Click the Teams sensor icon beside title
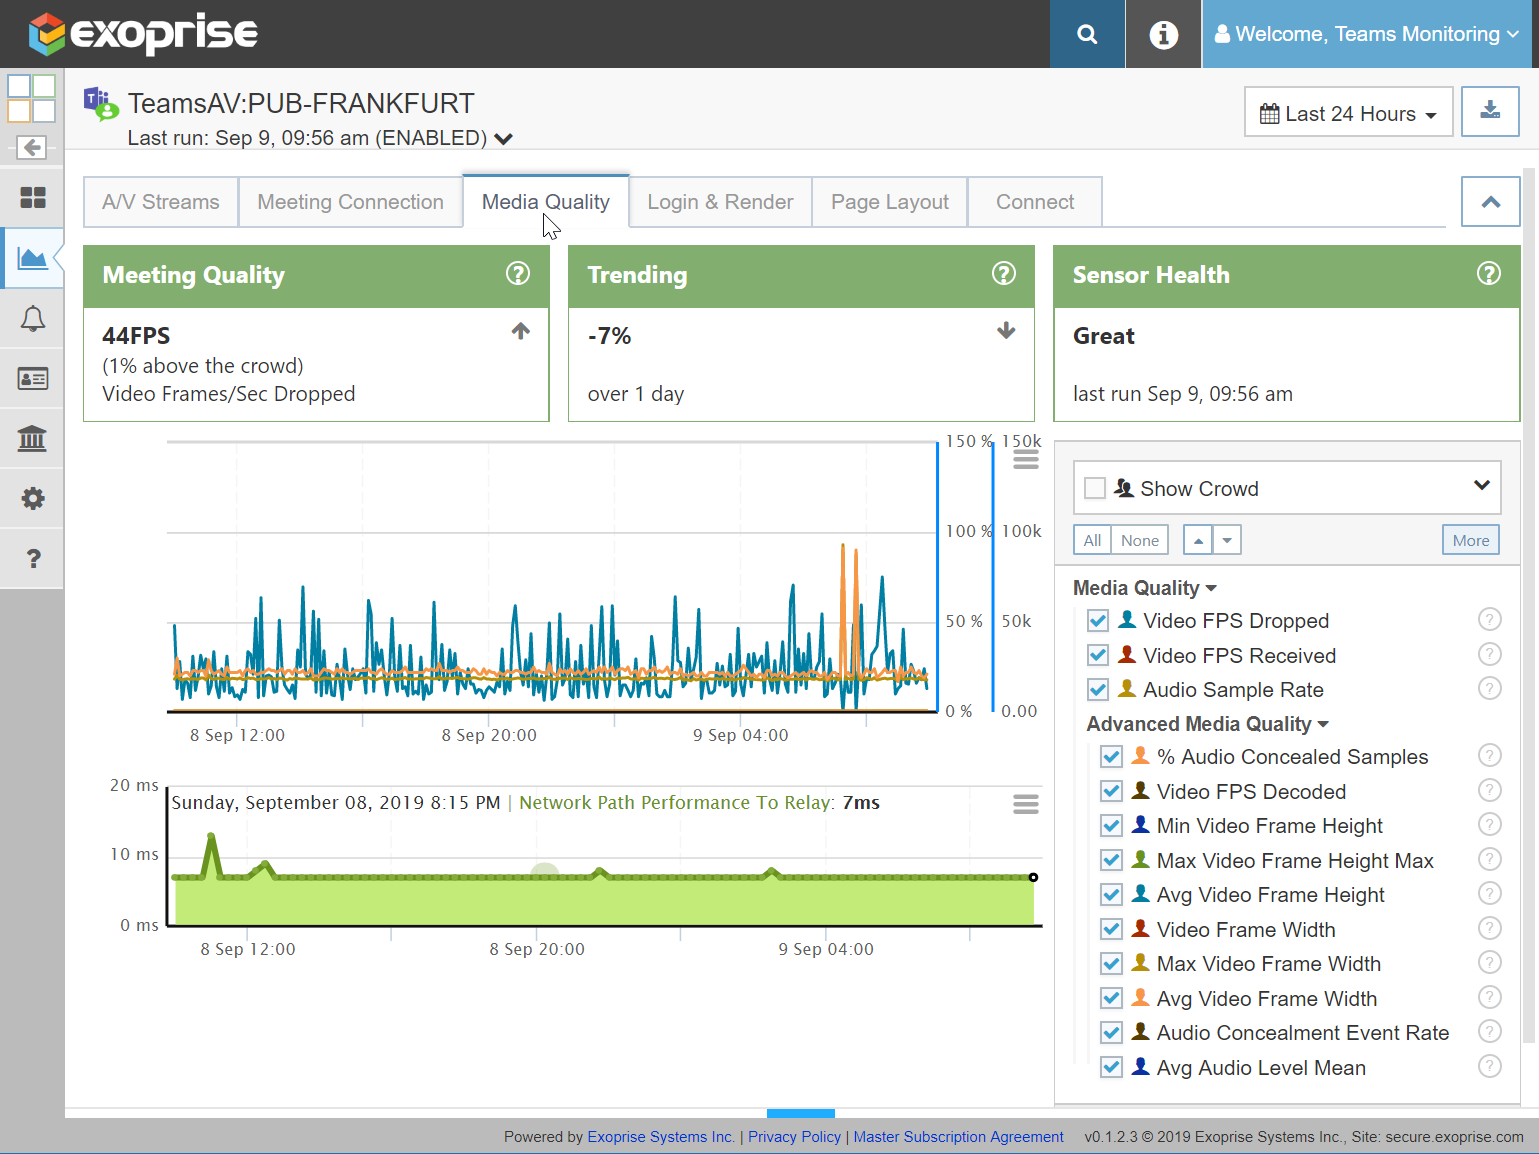Image resolution: width=1539 pixels, height=1154 pixels. (x=101, y=104)
